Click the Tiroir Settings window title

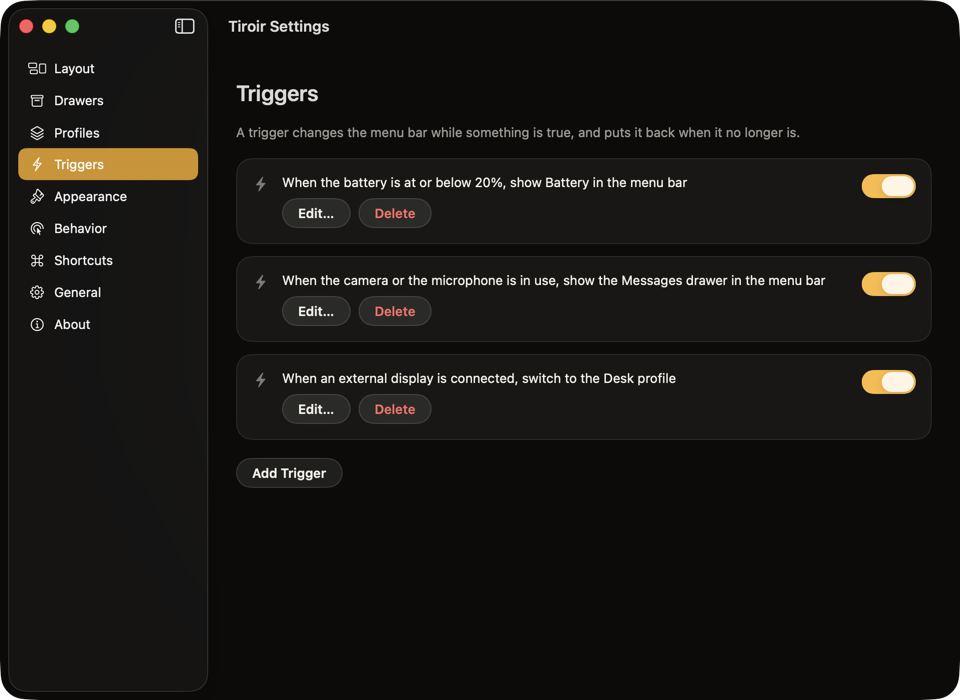pyautogui.click(x=279, y=26)
